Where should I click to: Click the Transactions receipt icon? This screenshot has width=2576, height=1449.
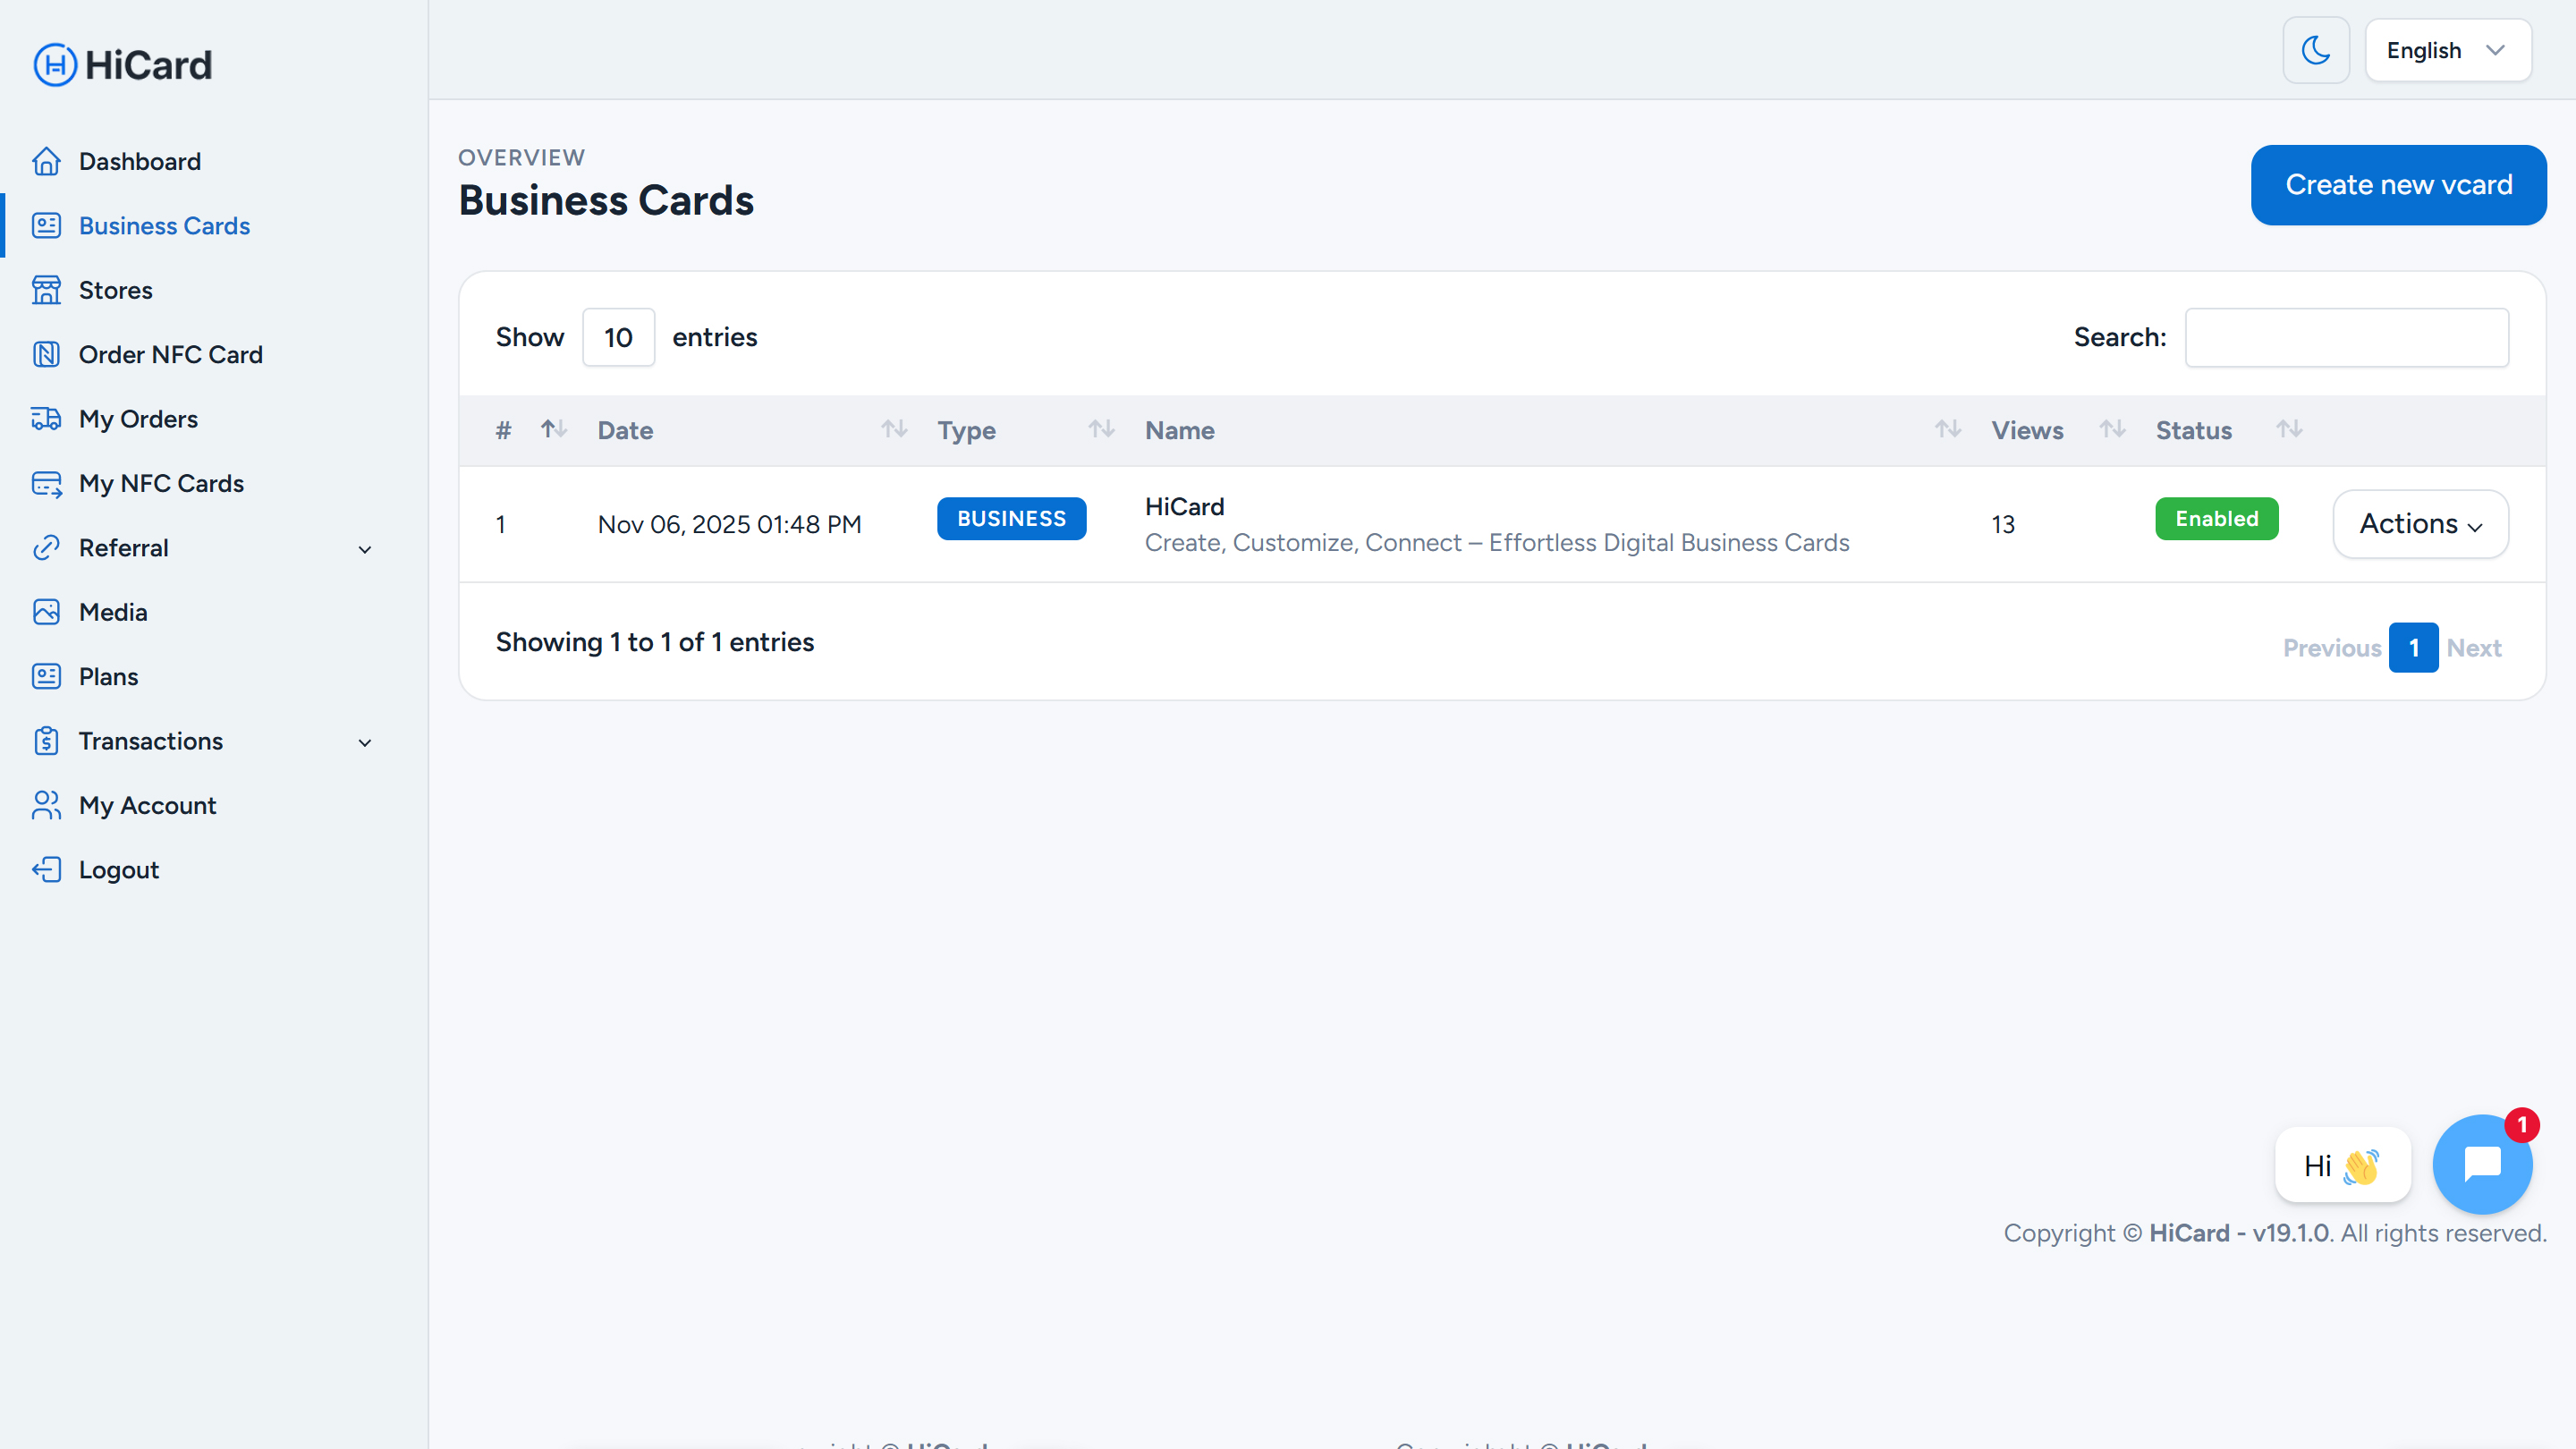click(x=46, y=741)
